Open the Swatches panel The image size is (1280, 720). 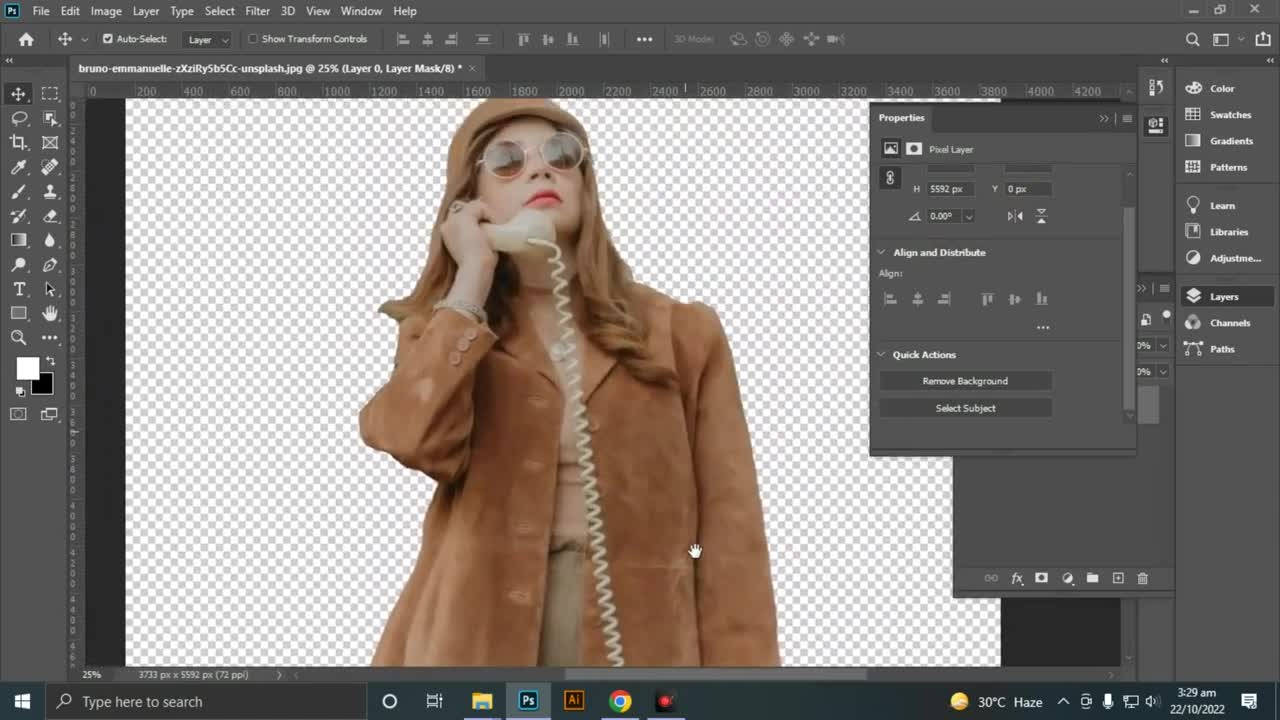pos(1228,115)
